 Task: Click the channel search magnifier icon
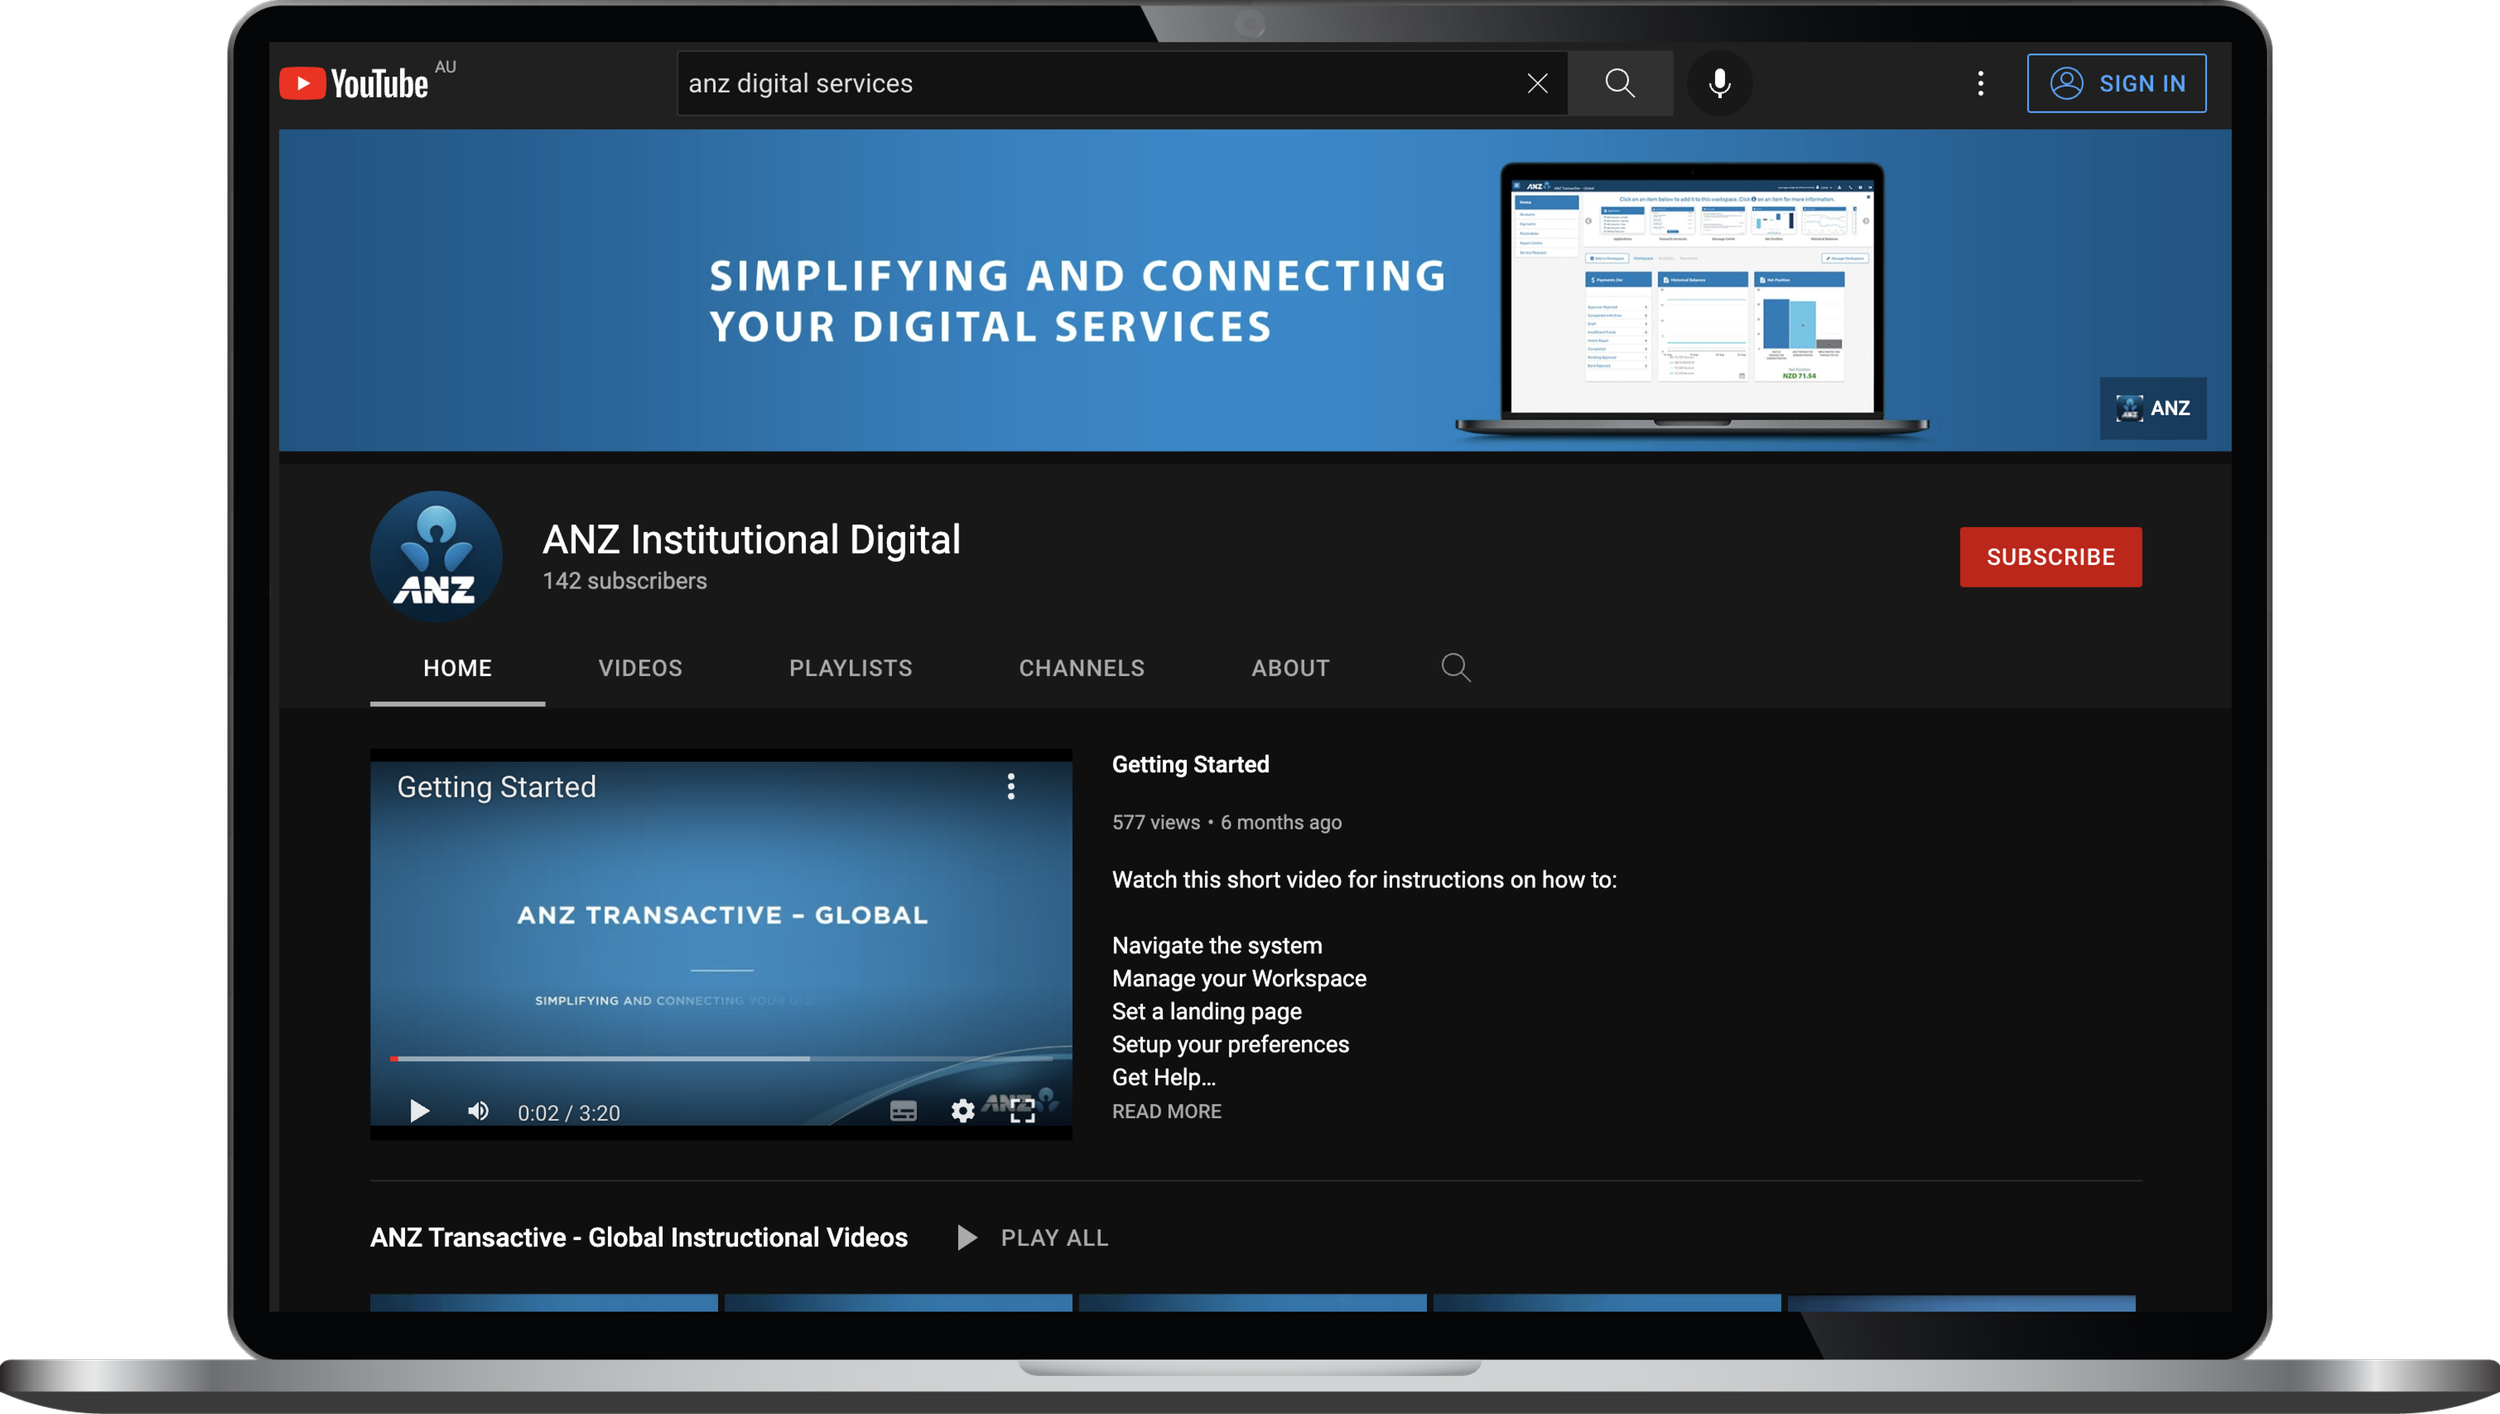click(x=1455, y=667)
